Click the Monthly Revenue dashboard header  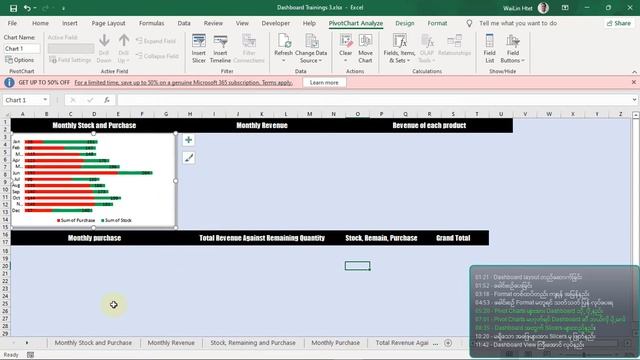(262, 125)
